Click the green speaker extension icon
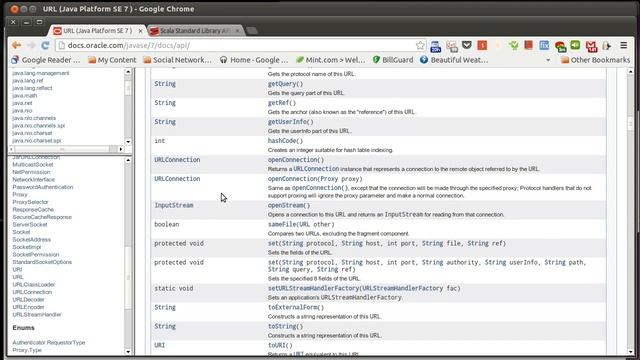This screenshot has width=640, height=360. pos(575,45)
